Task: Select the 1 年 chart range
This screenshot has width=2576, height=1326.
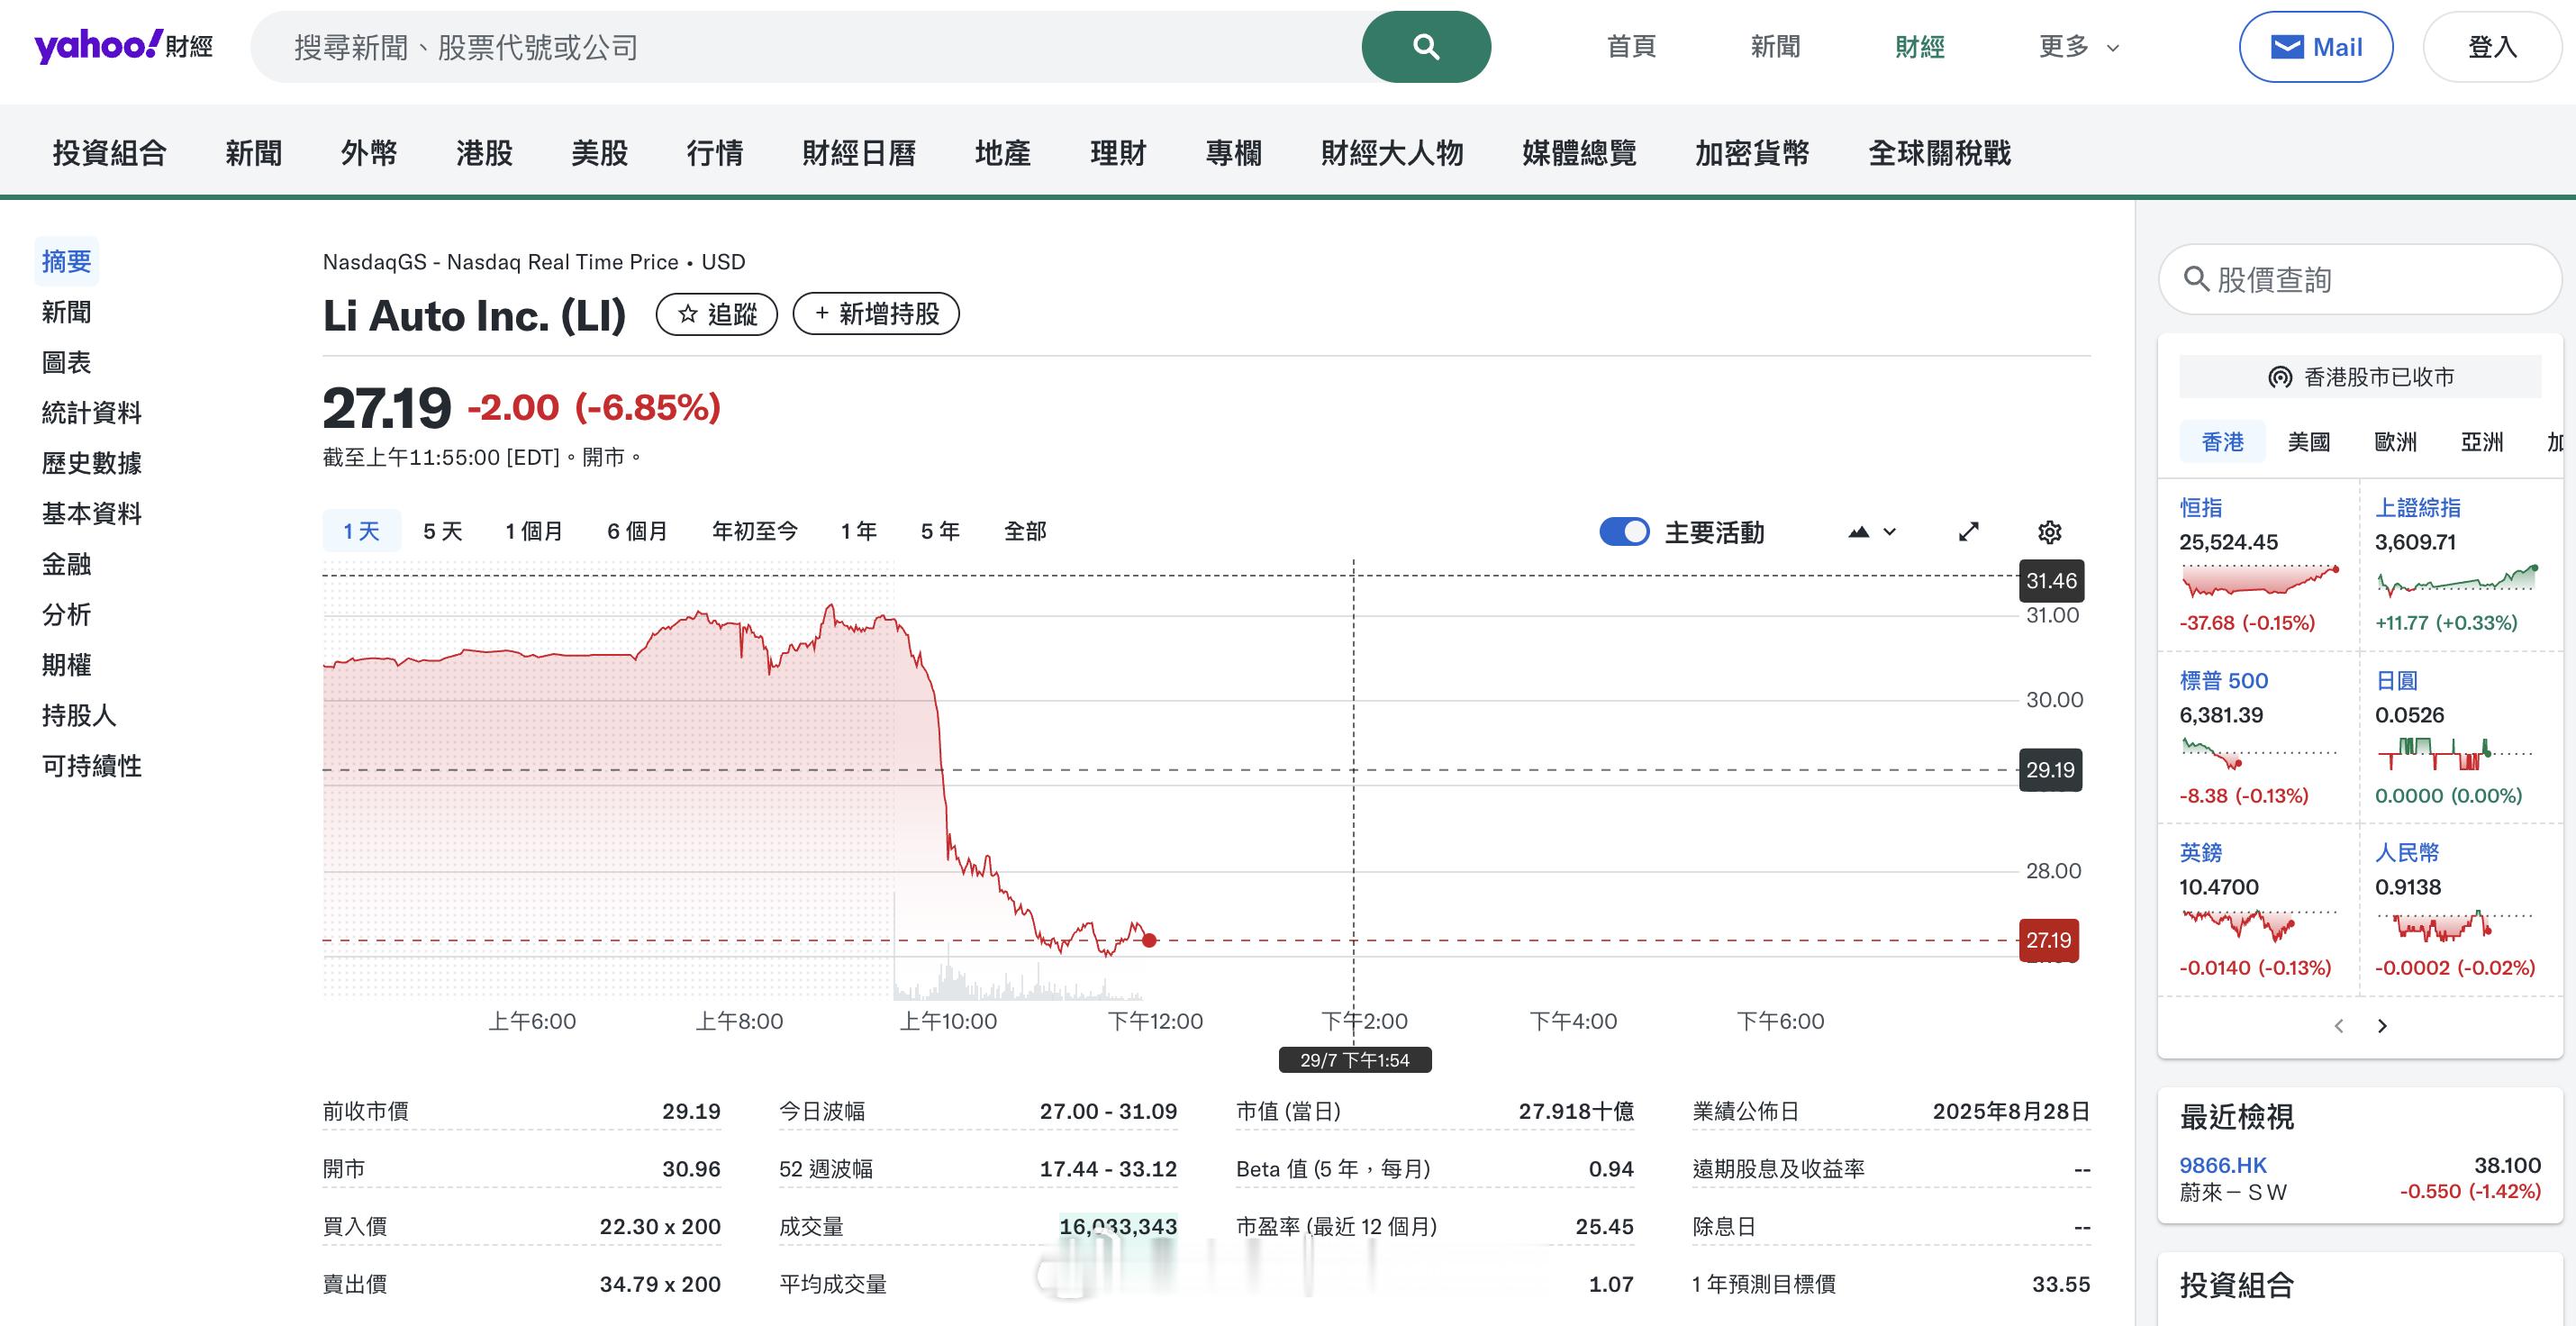Action: click(x=859, y=531)
